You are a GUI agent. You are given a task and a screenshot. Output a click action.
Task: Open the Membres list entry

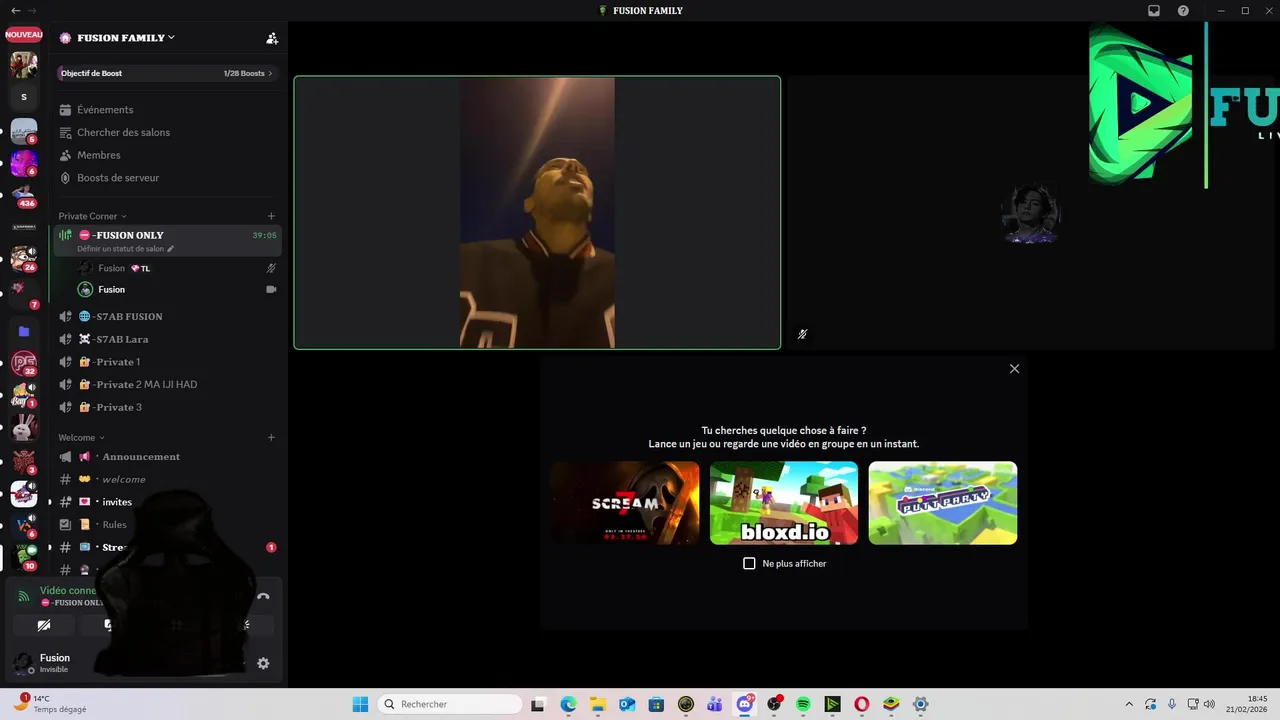99,155
